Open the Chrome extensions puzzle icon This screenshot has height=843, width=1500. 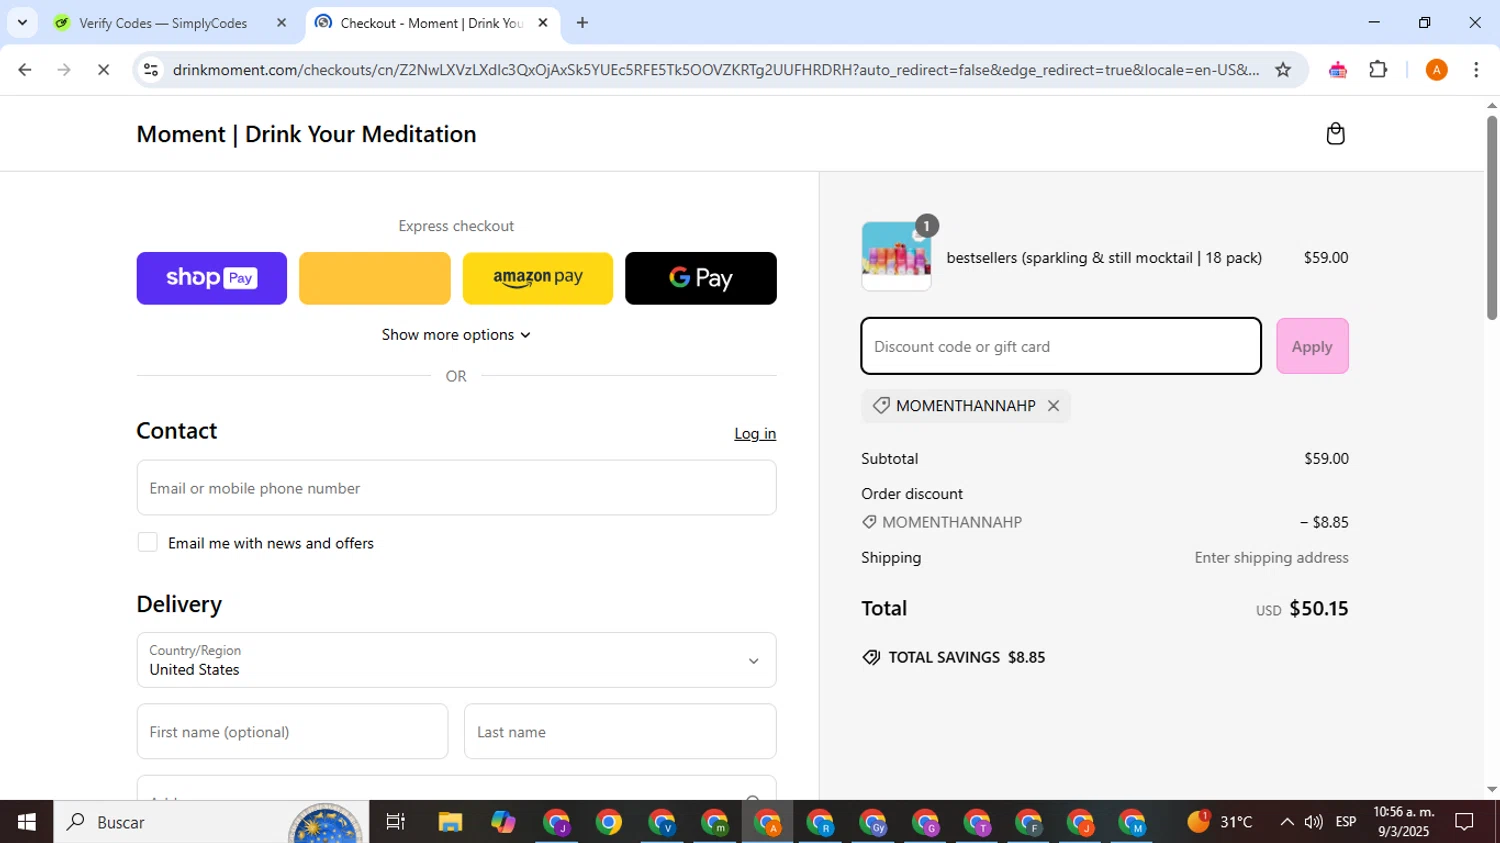click(1378, 70)
